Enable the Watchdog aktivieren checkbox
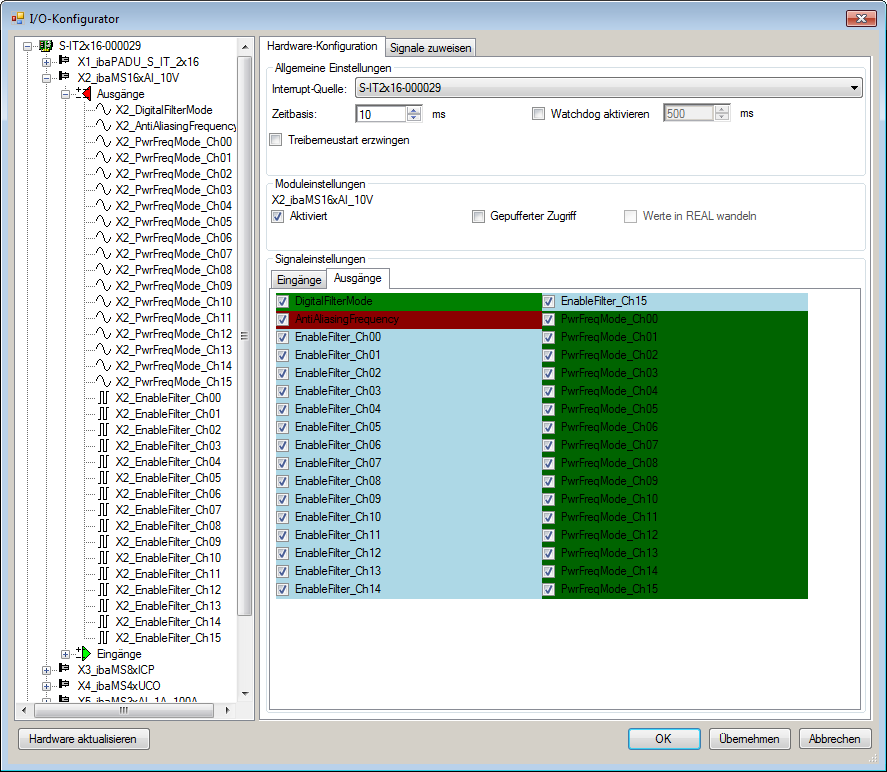 click(539, 114)
